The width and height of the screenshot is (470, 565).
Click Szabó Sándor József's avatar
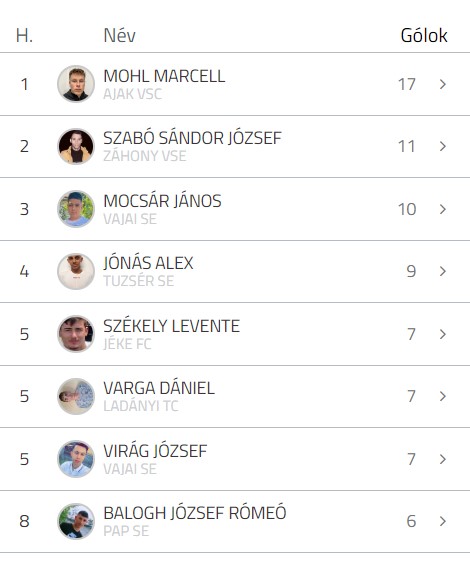76,146
